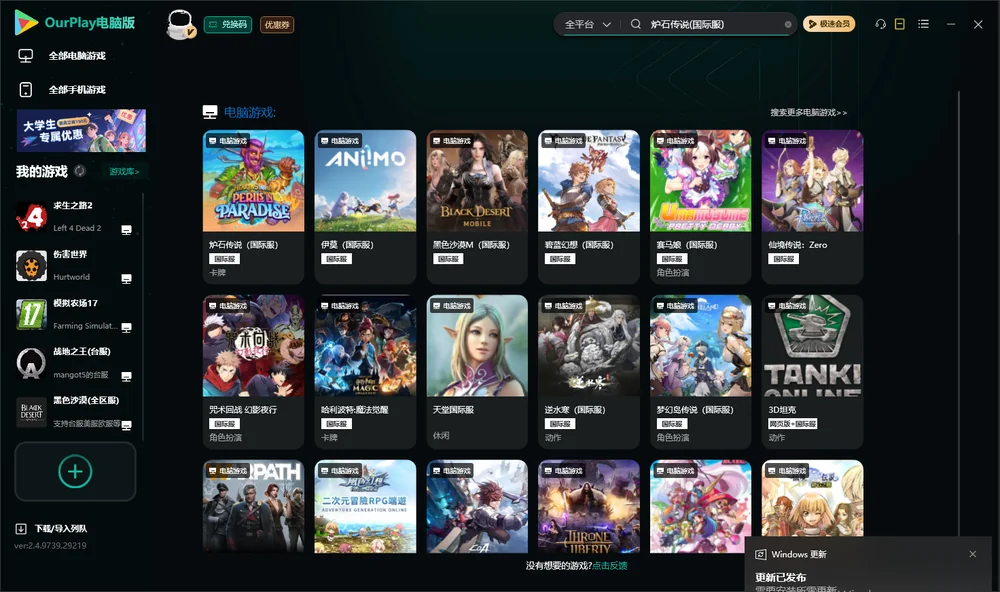Click the download queue arrow icon

coord(21,528)
